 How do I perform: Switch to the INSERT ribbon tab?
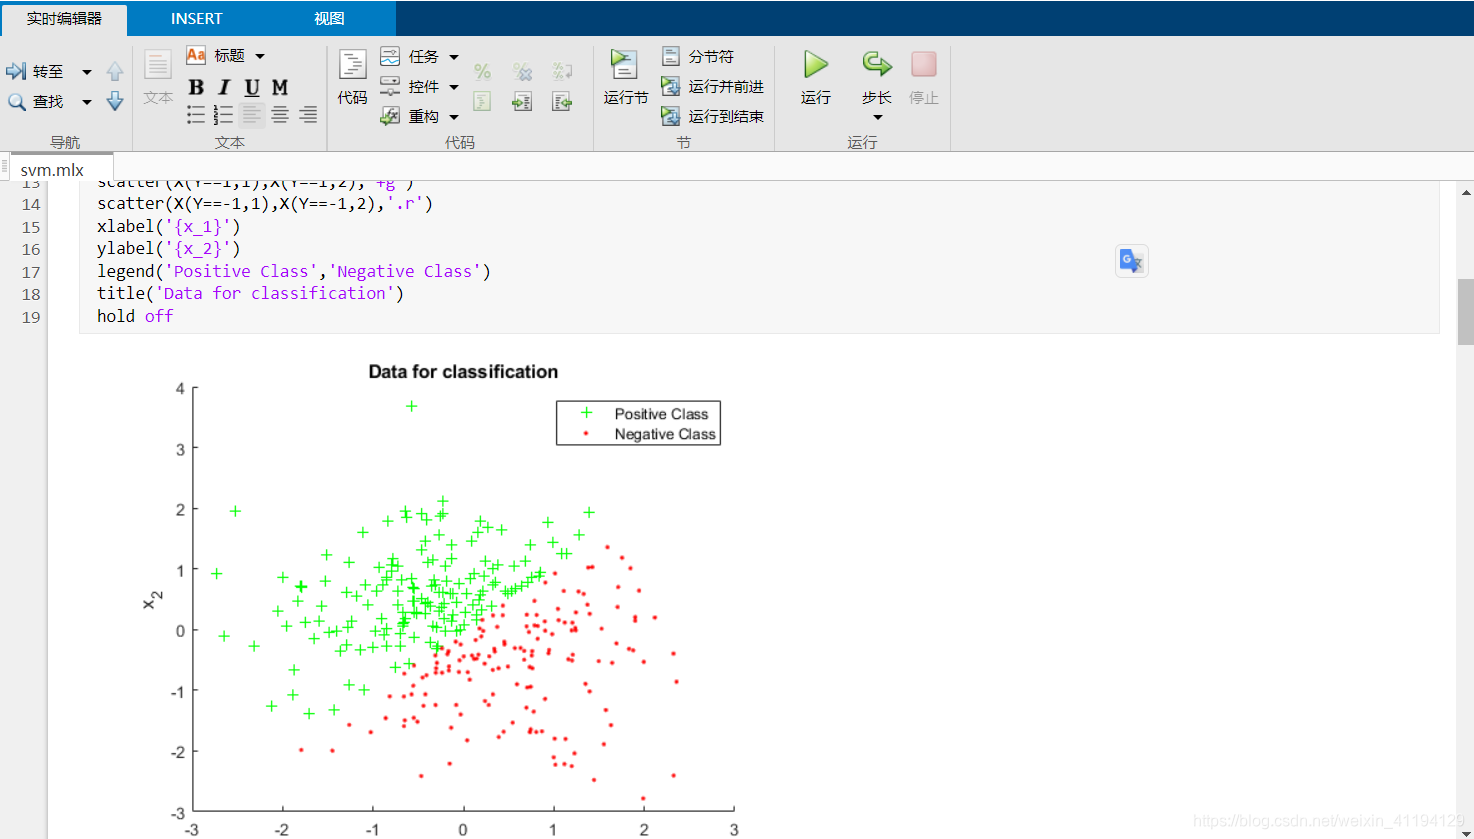(x=196, y=18)
